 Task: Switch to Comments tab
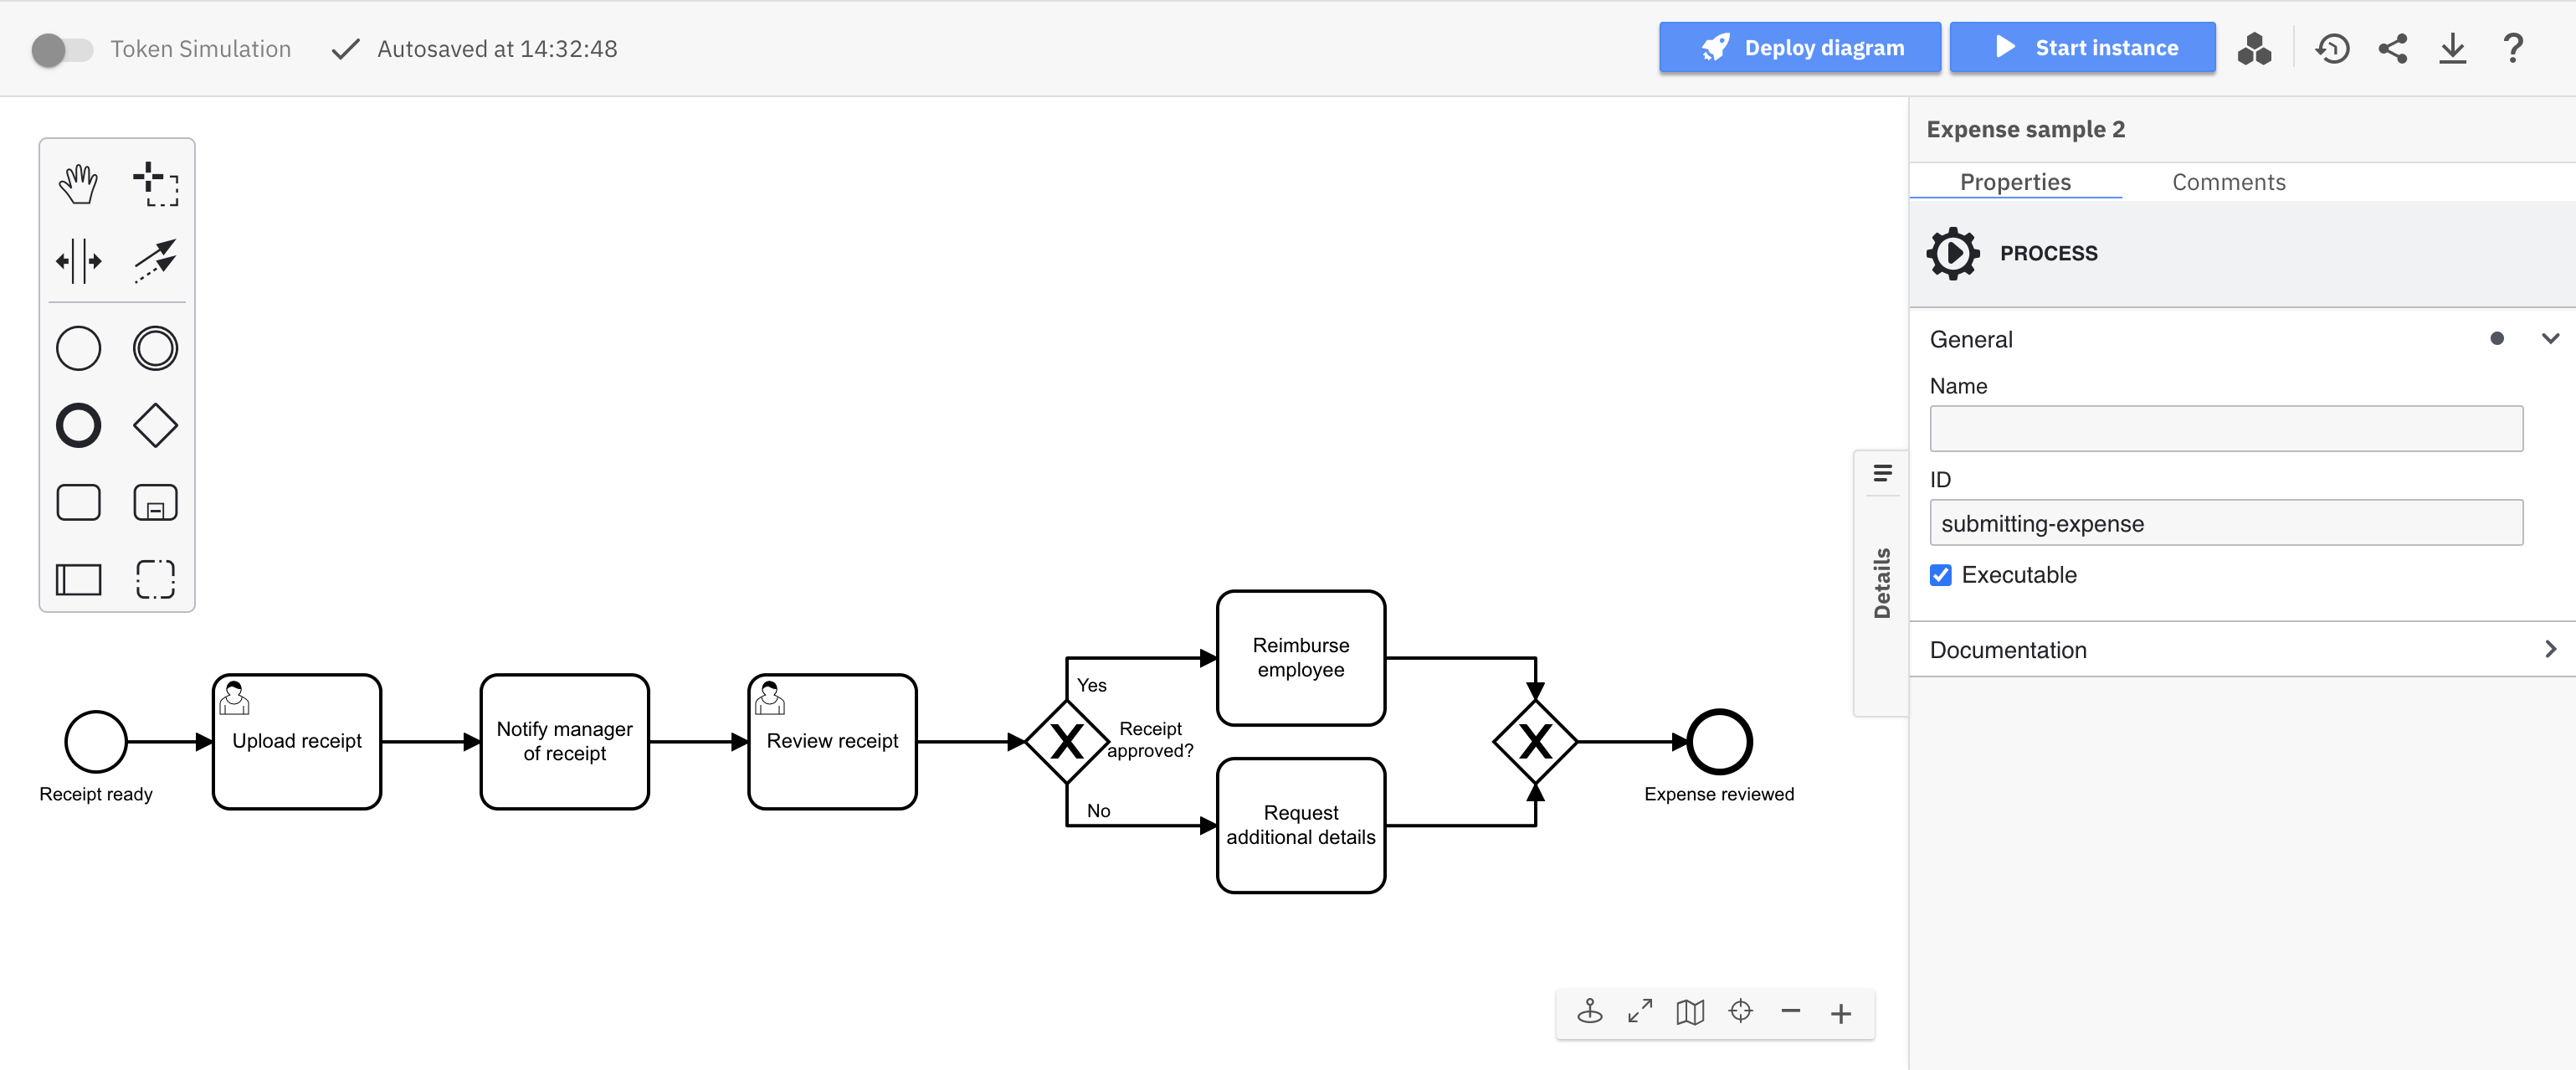pyautogui.click(x=2228, y=183)
